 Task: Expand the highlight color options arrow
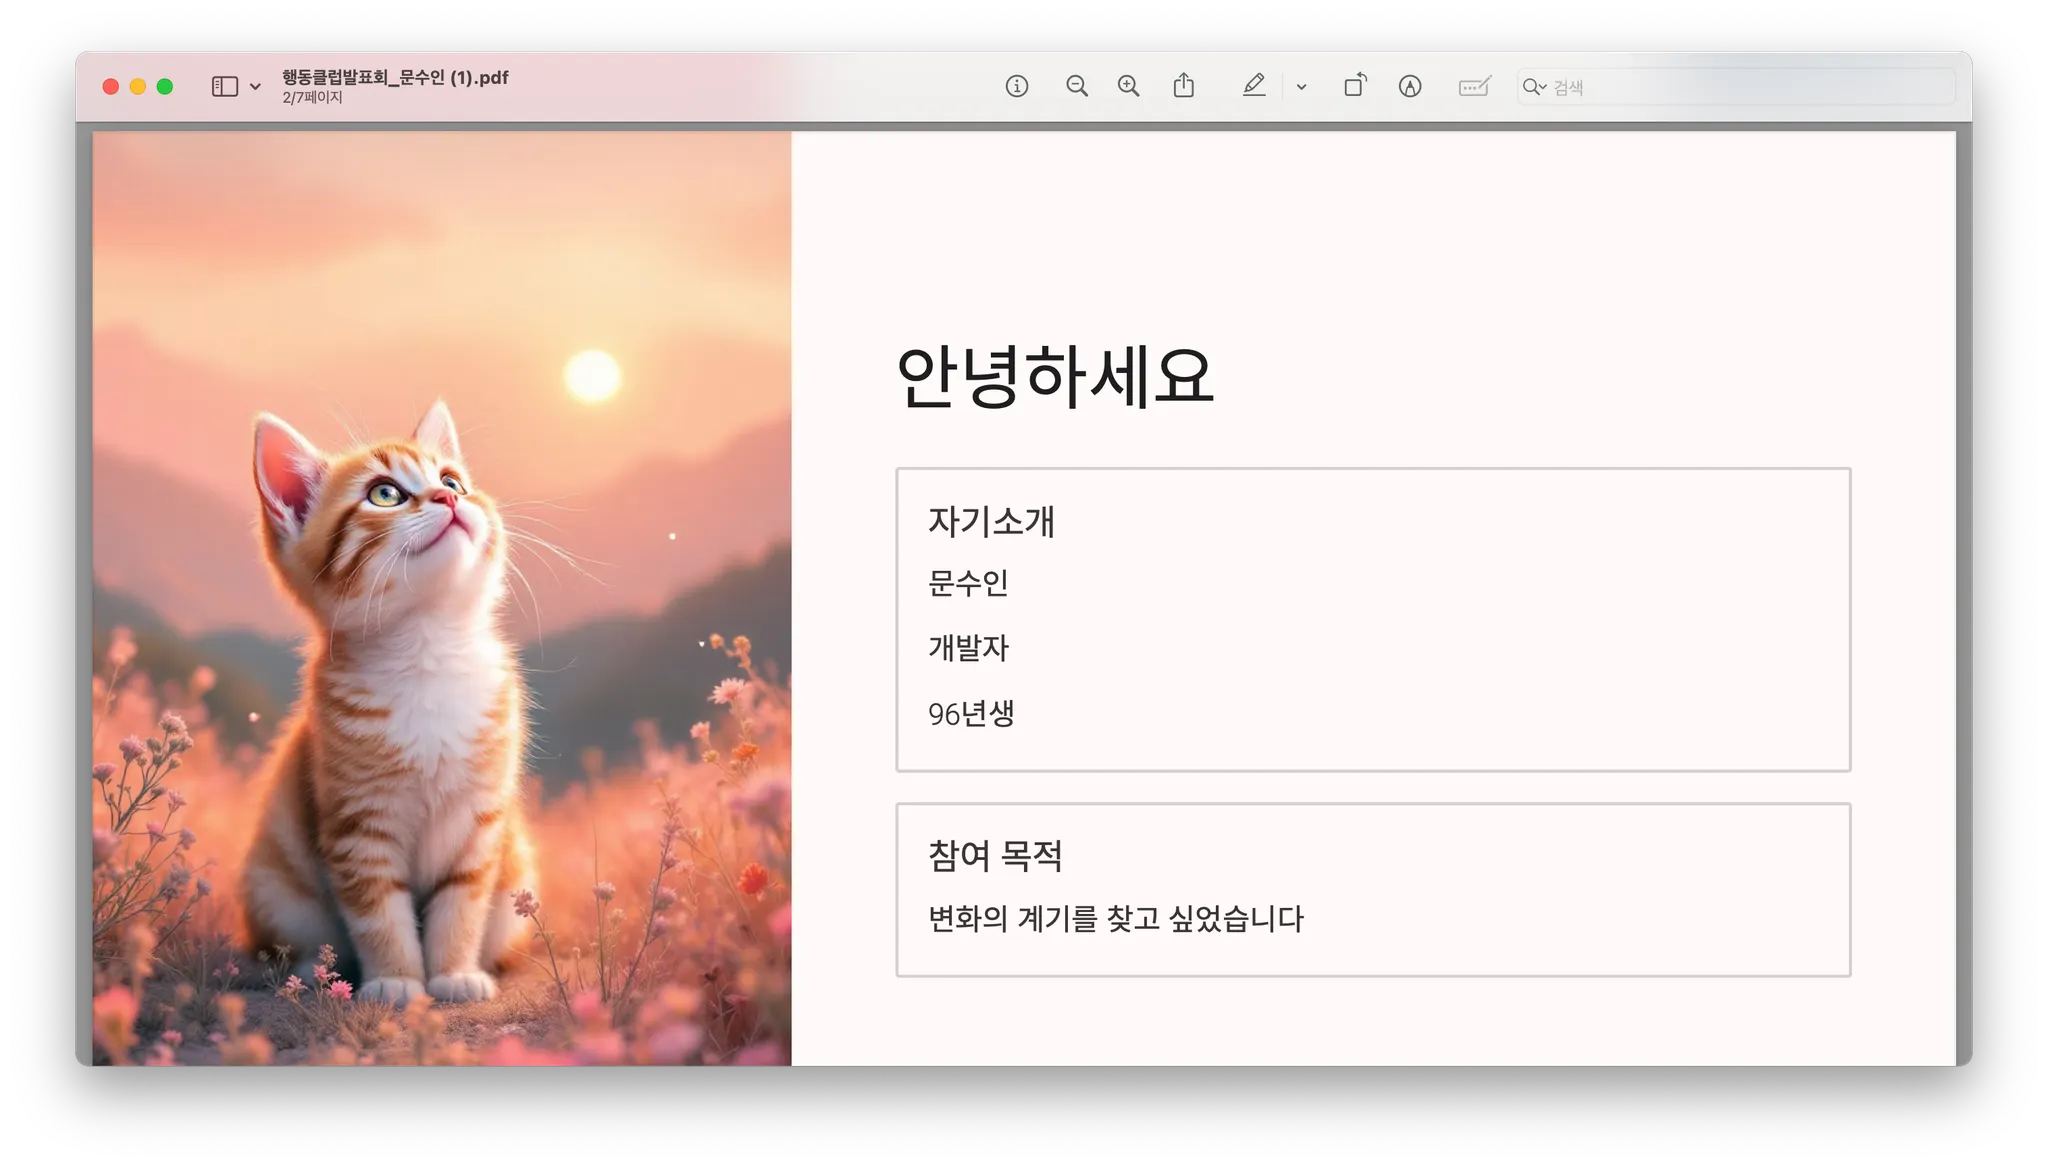(1301, 87)
